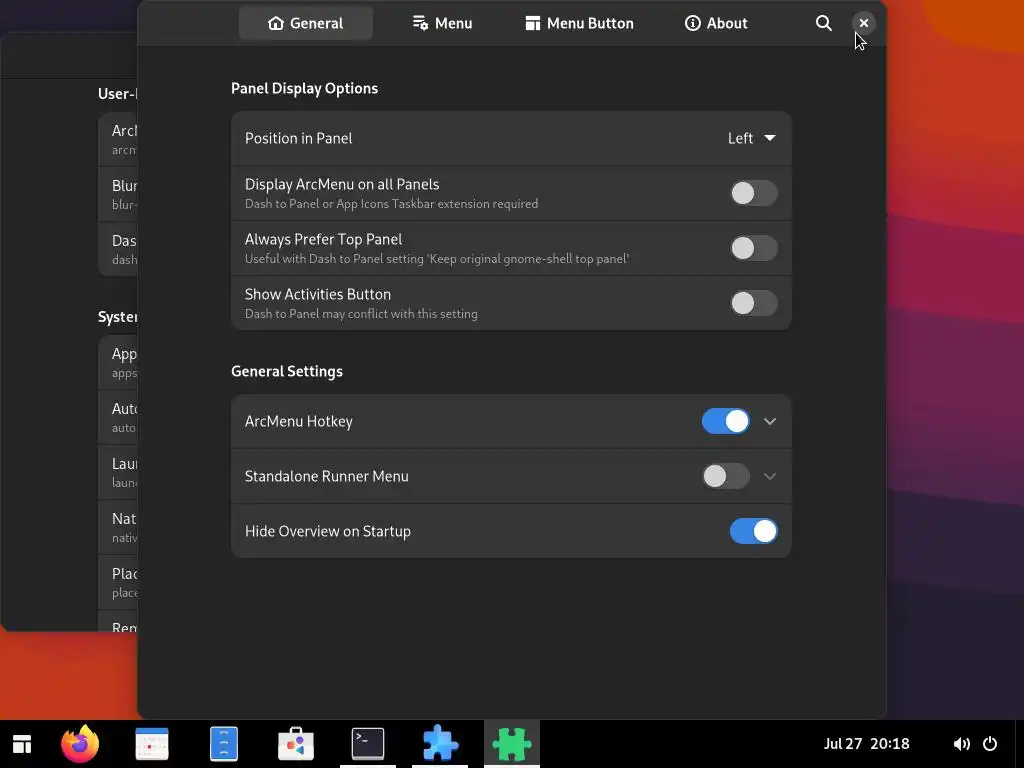This screenshot has height=768, width=1024.
Task: Expand the ArcMenu Hotkey options chevron
Action: (770, 421)
